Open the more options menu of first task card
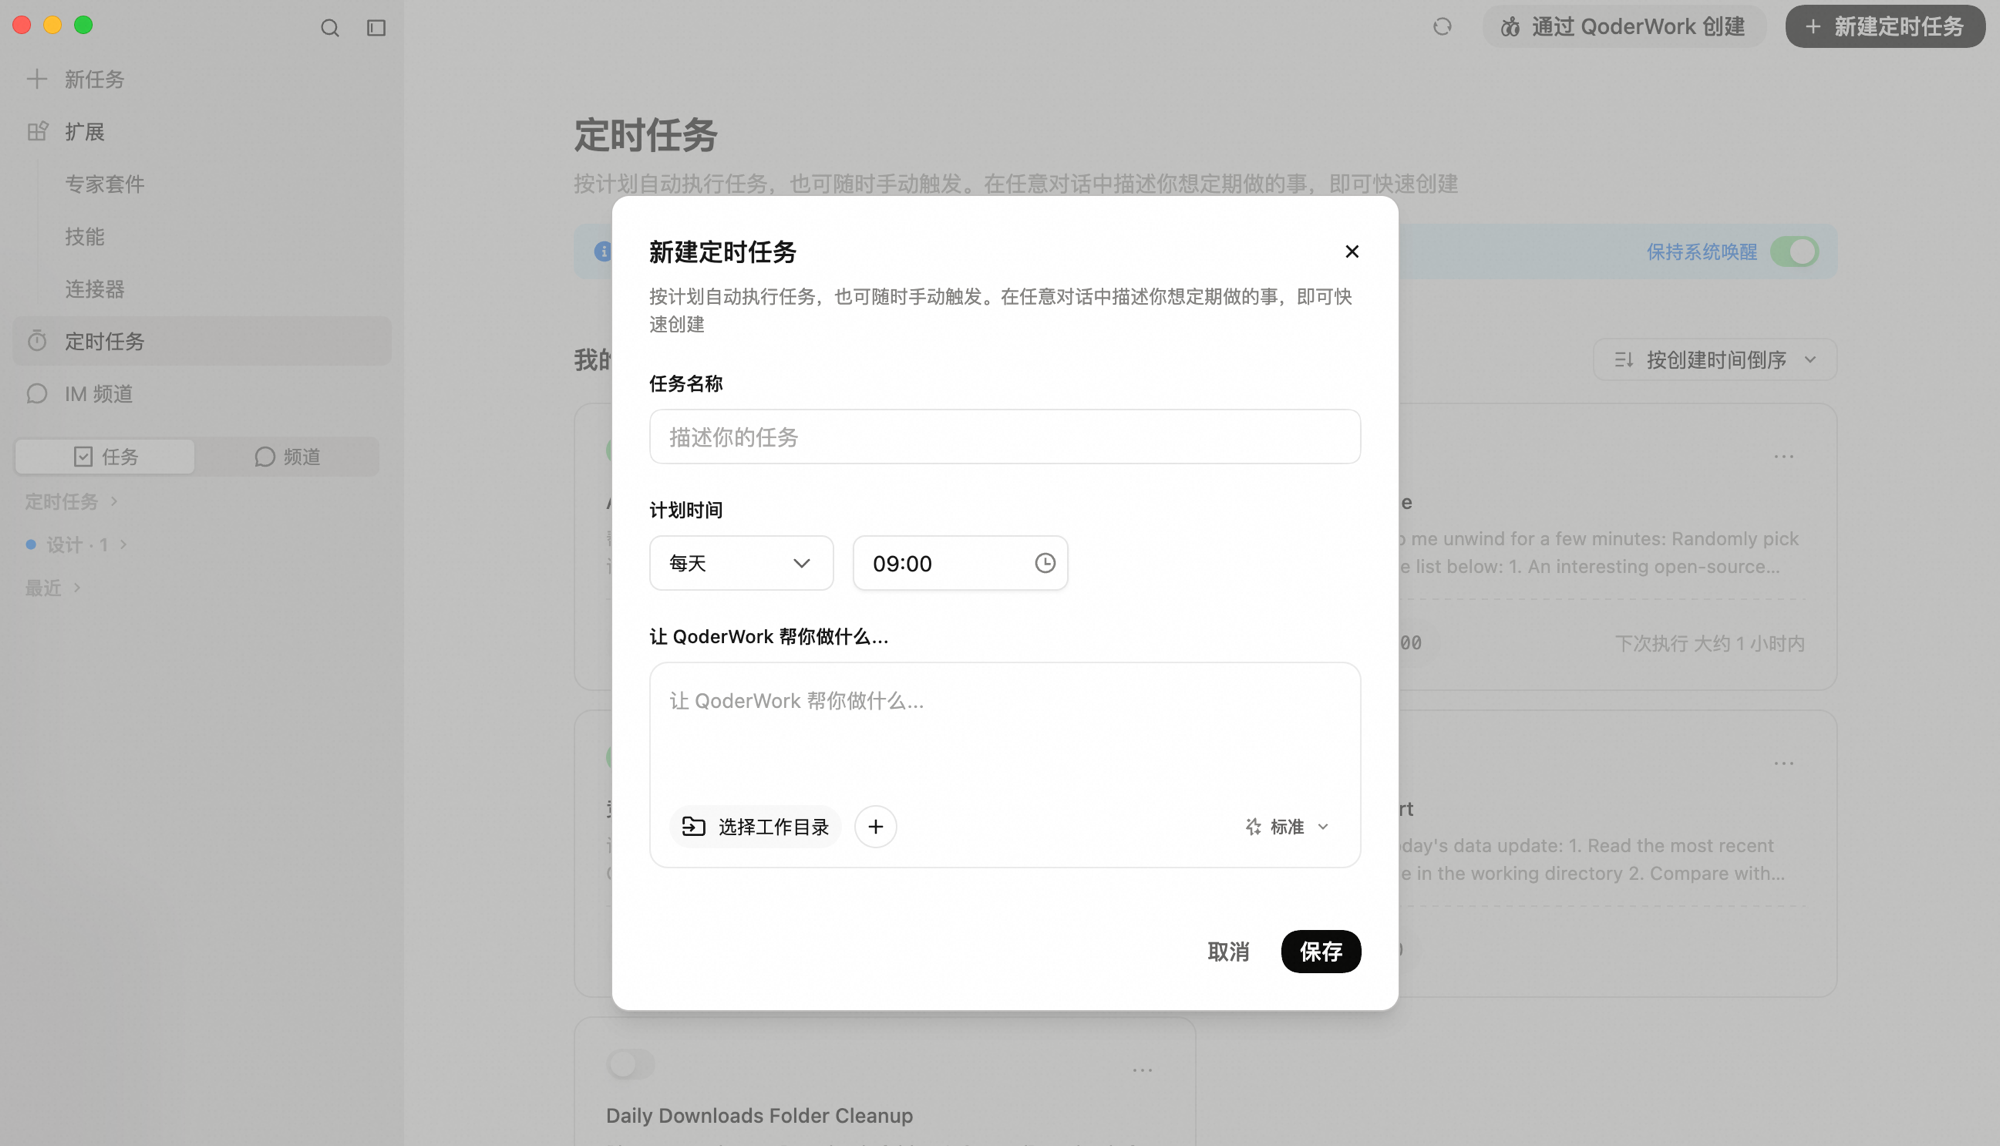This screenshot has width=2000, height=1146. [x=1784, y=456]
